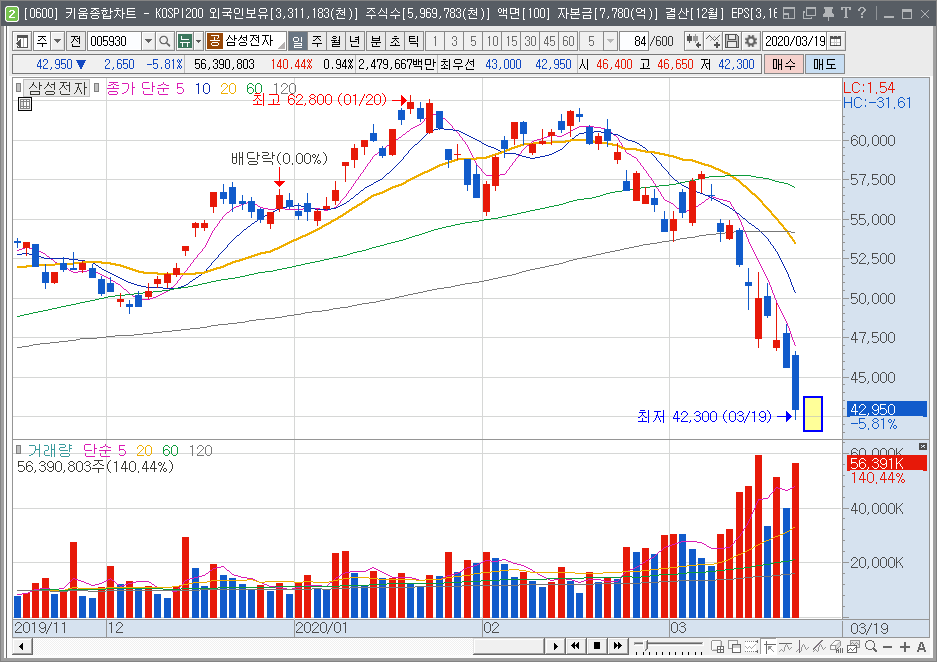Click the title bar layout window icon

coord(789,13)
